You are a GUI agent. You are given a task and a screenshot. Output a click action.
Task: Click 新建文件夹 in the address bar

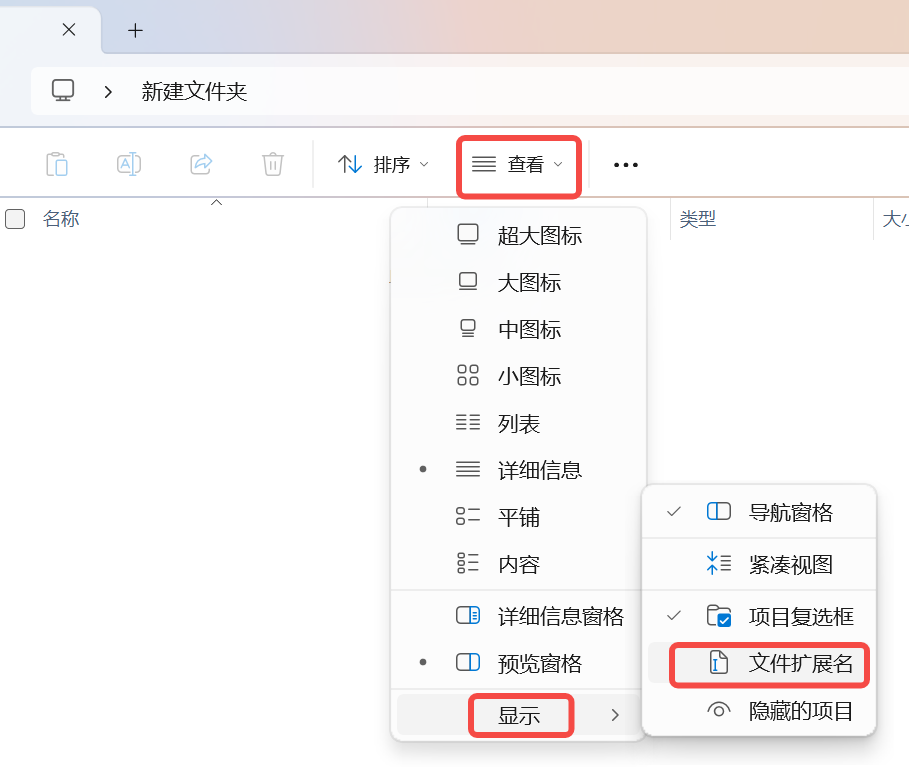click(x=194, y=92)
